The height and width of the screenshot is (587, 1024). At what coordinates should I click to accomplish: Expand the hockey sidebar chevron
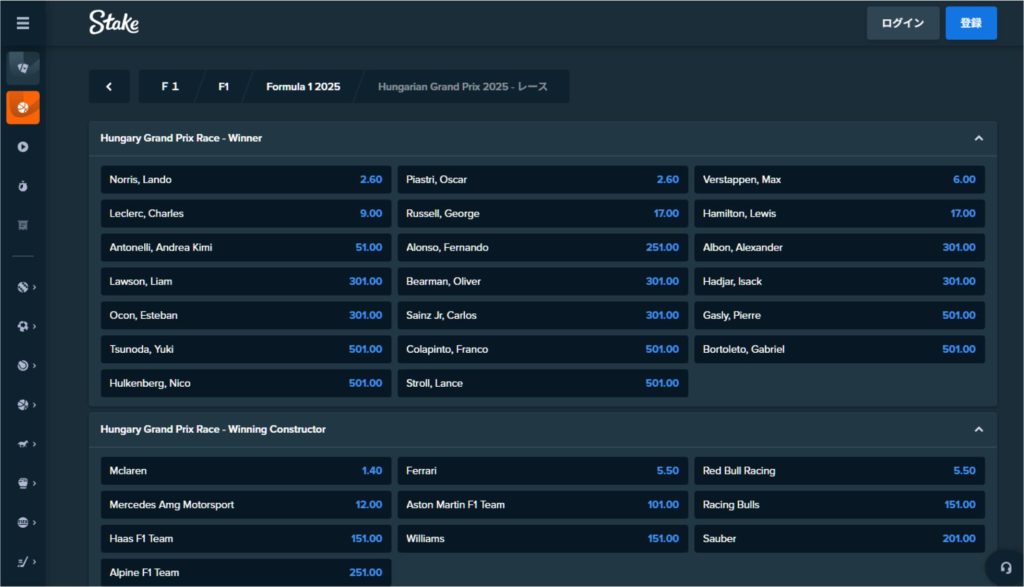tap(34, 562)
